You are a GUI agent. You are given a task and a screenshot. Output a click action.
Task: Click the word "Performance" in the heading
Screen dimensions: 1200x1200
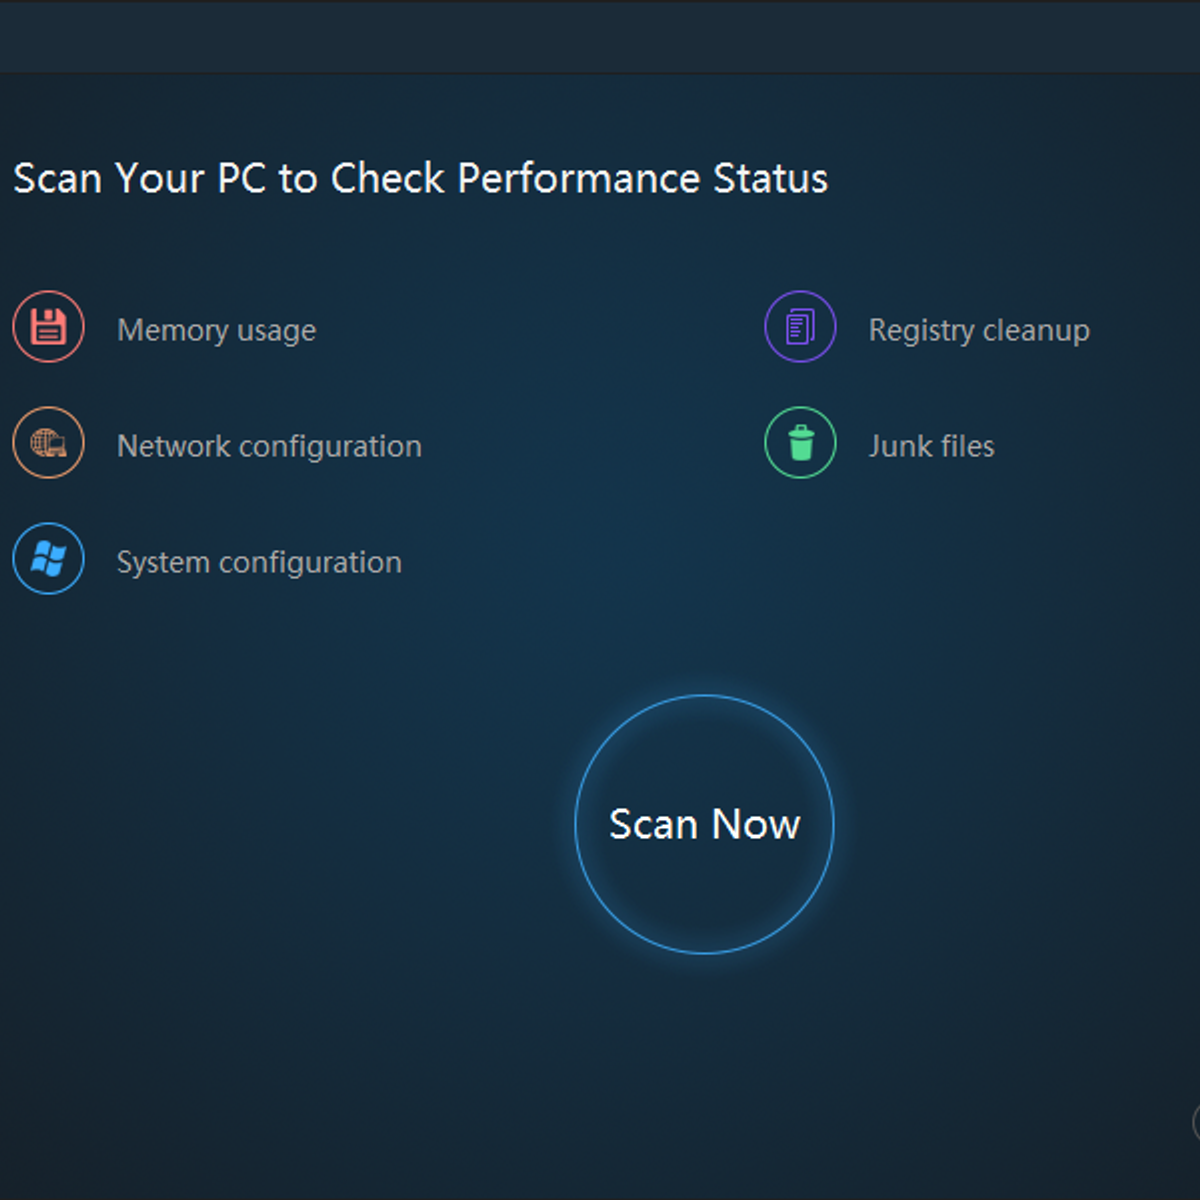pyautogui.click(x=578, y=179)
